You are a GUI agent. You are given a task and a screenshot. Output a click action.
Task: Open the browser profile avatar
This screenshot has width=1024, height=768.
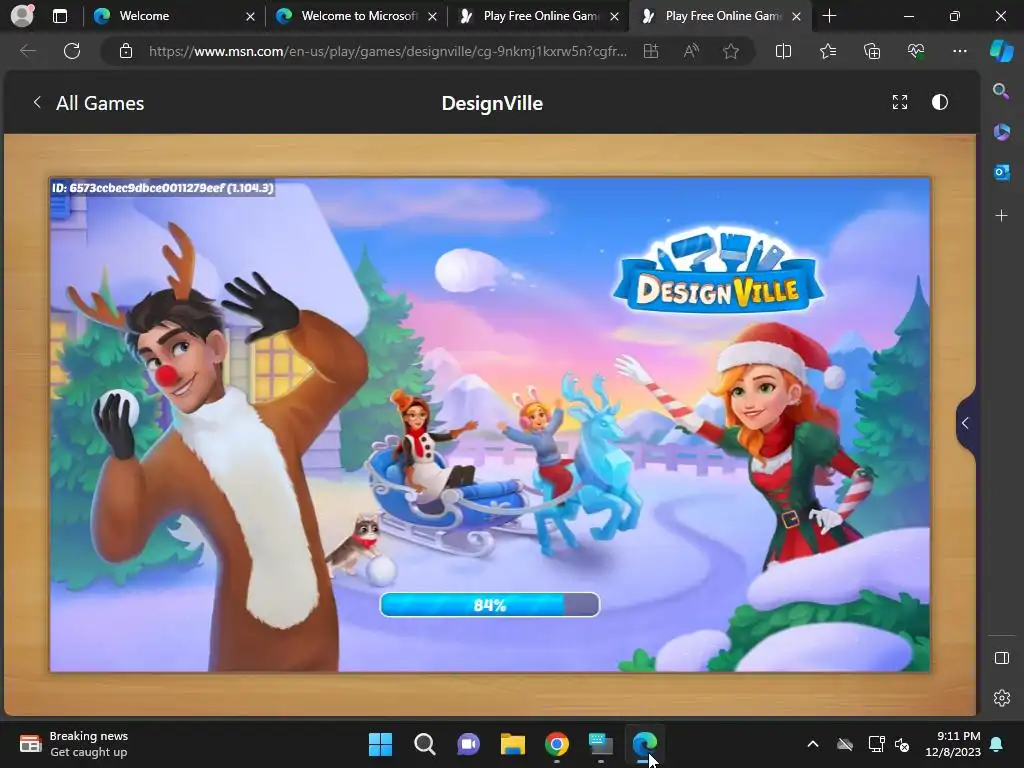pos(22,15)
